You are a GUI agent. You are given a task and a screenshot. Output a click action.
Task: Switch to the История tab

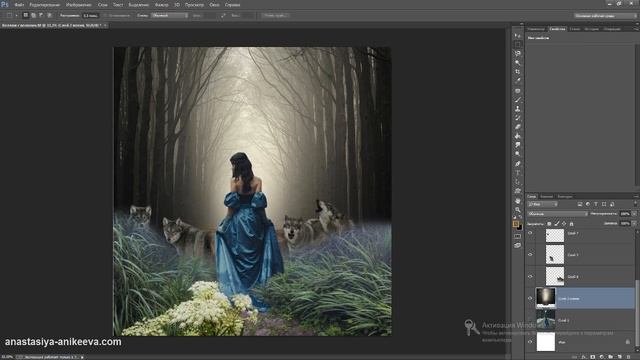tap(591, 29)
